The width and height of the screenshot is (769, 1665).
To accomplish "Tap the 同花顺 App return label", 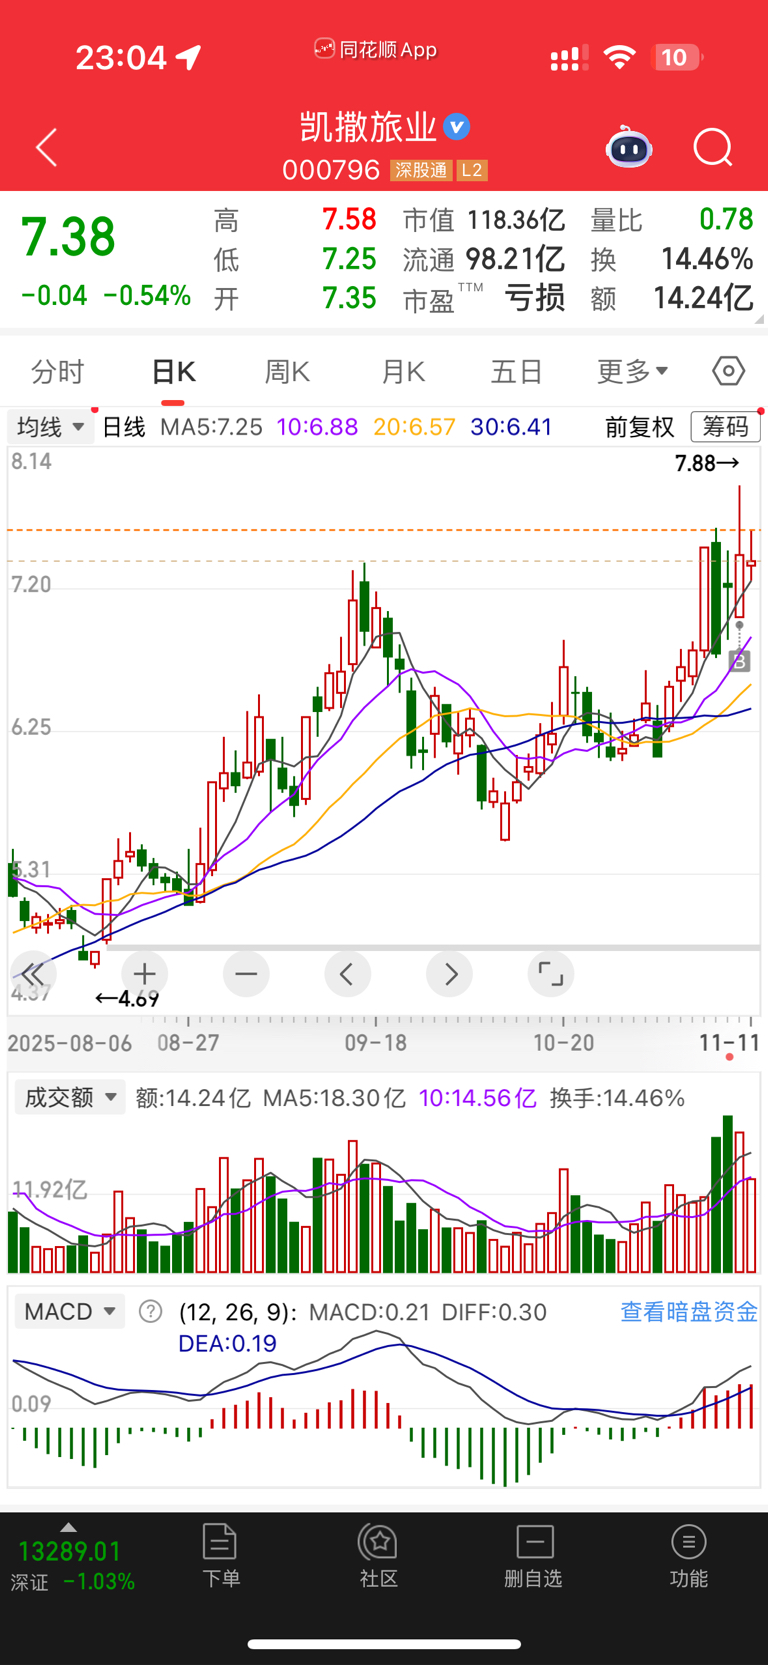I will pyautogui.click(x=376, y=49).
